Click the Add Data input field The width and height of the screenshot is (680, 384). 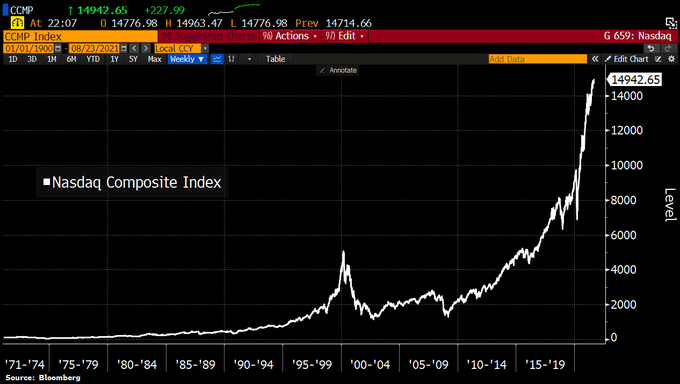pos(538,59)
